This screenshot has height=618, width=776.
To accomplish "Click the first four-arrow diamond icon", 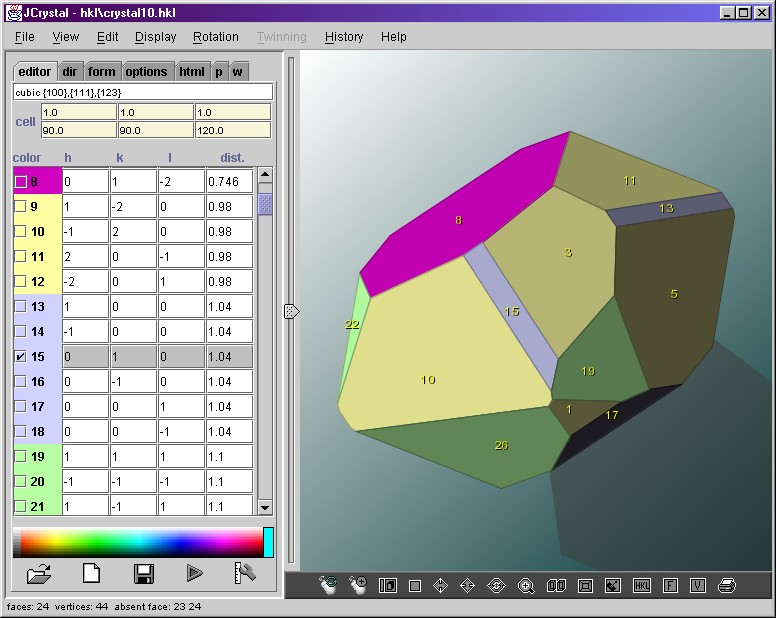I will (440, 586).
